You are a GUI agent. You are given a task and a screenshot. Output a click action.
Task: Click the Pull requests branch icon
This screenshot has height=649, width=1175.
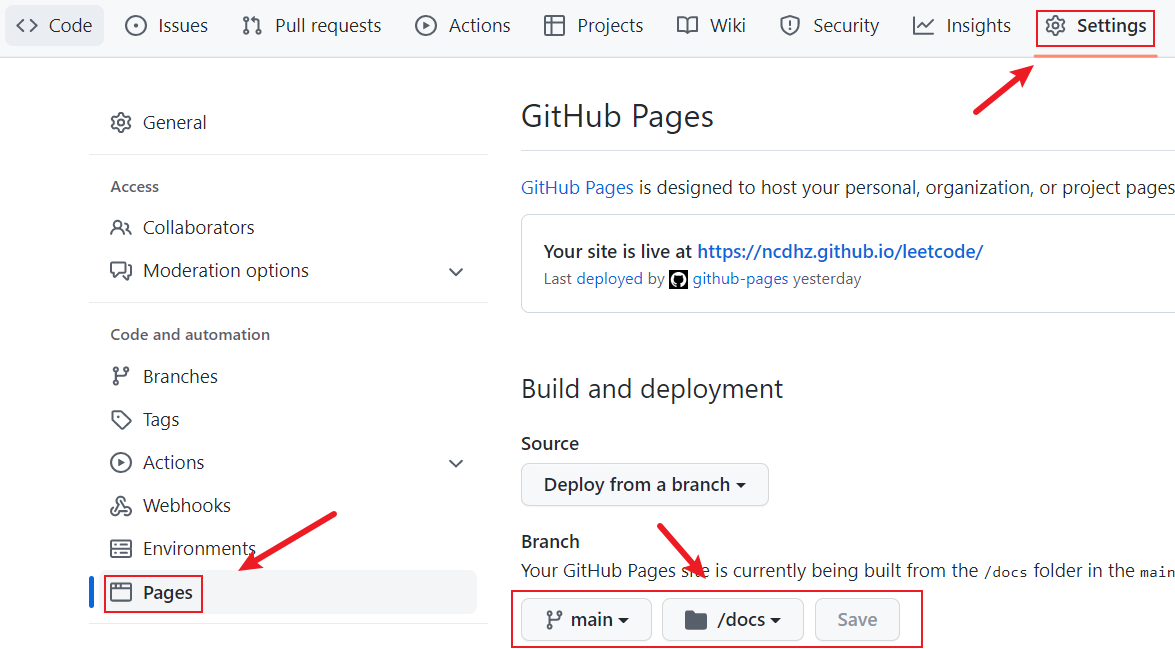coord(252,25)
